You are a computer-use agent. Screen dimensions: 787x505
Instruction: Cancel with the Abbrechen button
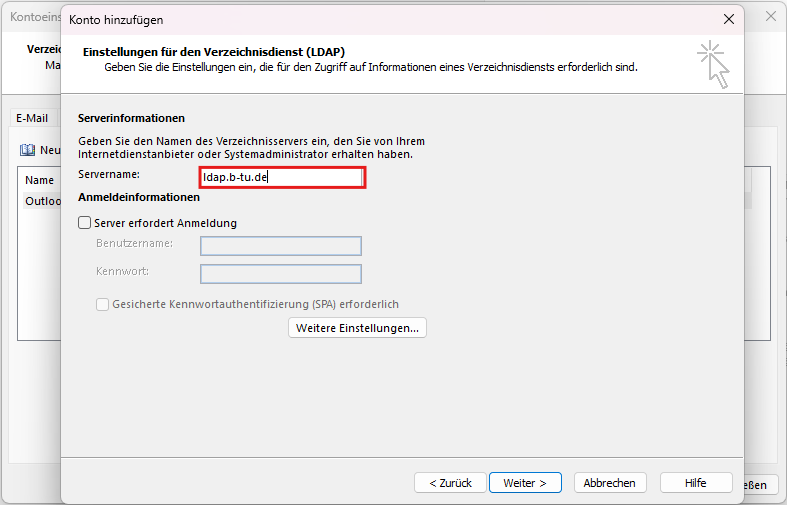(610, 483)
